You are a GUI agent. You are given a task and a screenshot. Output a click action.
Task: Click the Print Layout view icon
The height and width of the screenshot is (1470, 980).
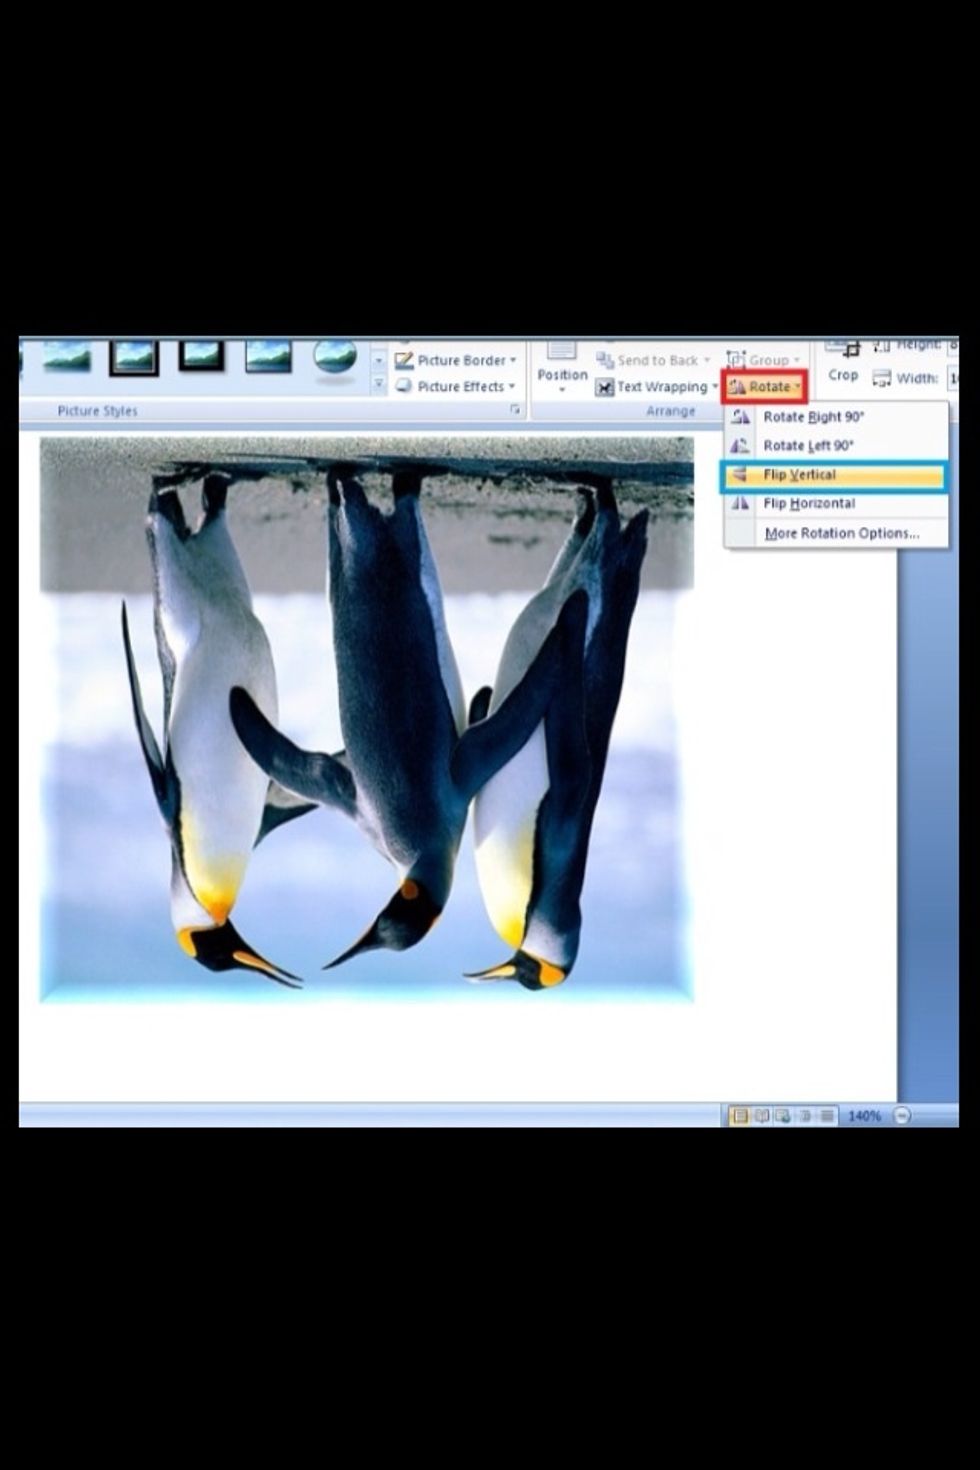[739, 1115]
